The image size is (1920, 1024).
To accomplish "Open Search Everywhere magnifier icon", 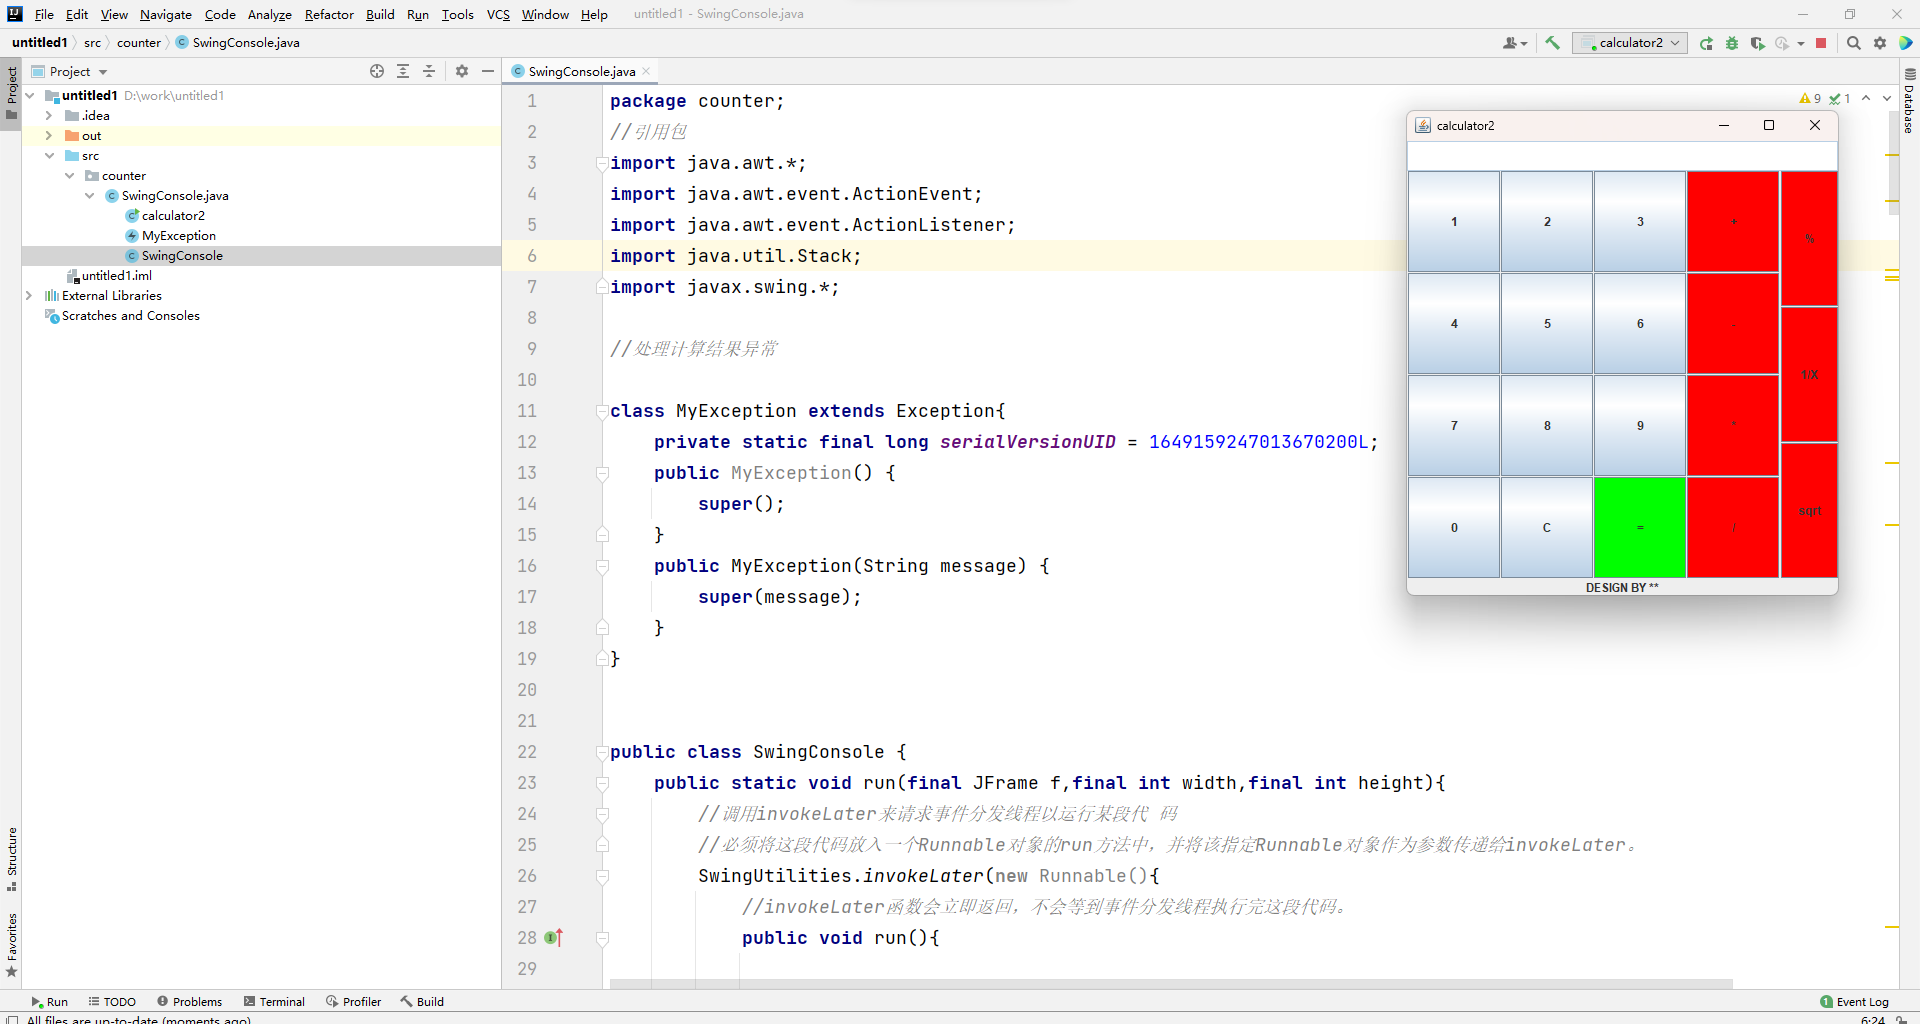I will [1853, 43].
